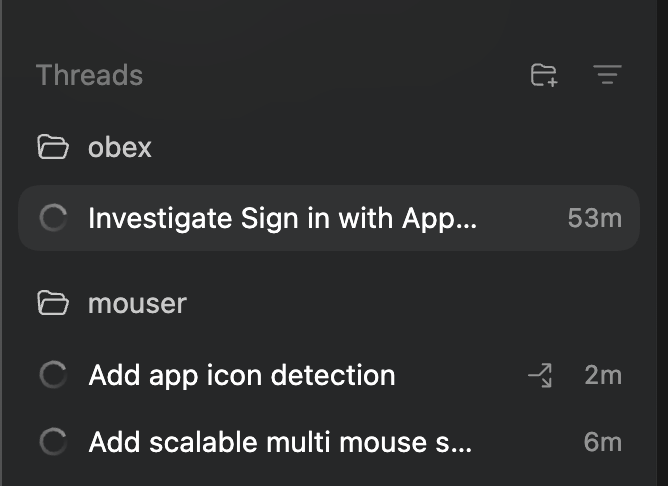Click the new folder plus icon
The height and width of the screenshot is (486, 668).
point(544,75)
